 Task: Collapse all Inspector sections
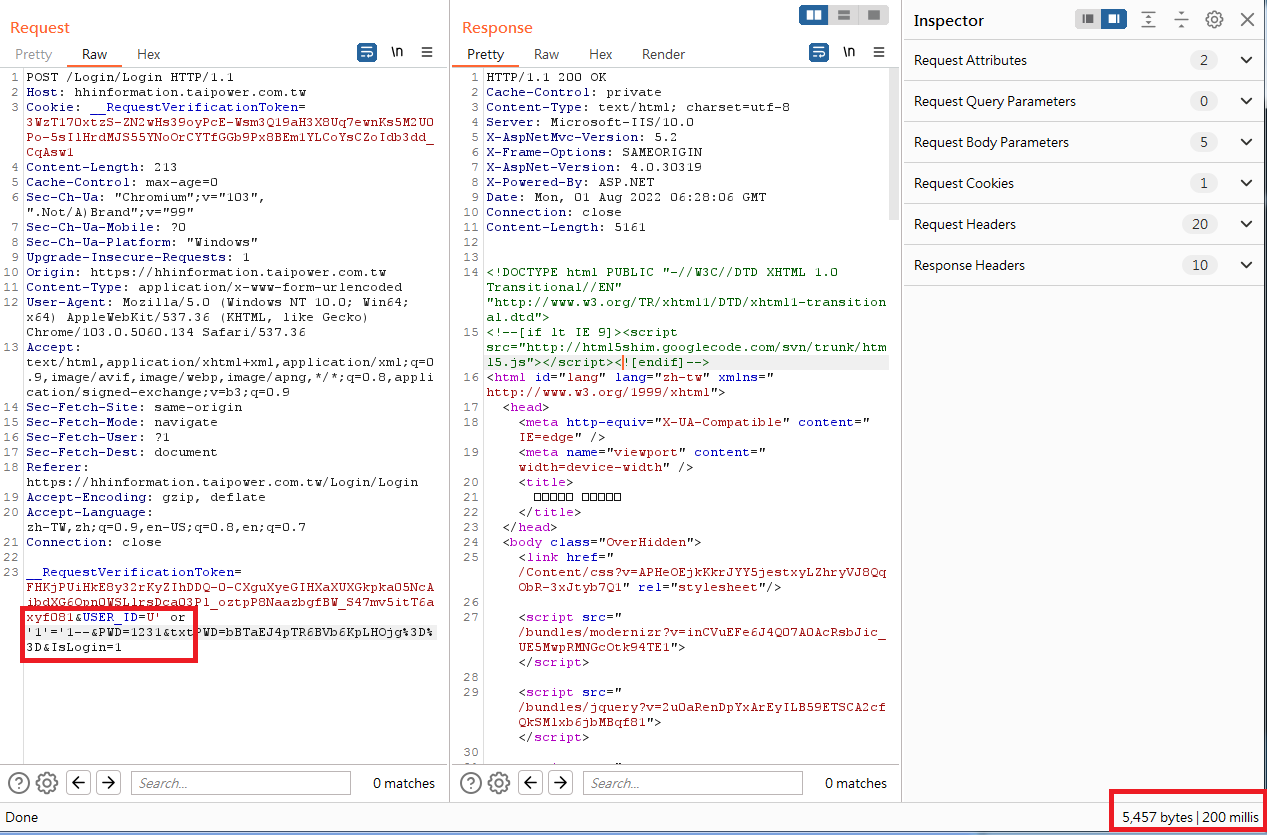[1181, 20]
